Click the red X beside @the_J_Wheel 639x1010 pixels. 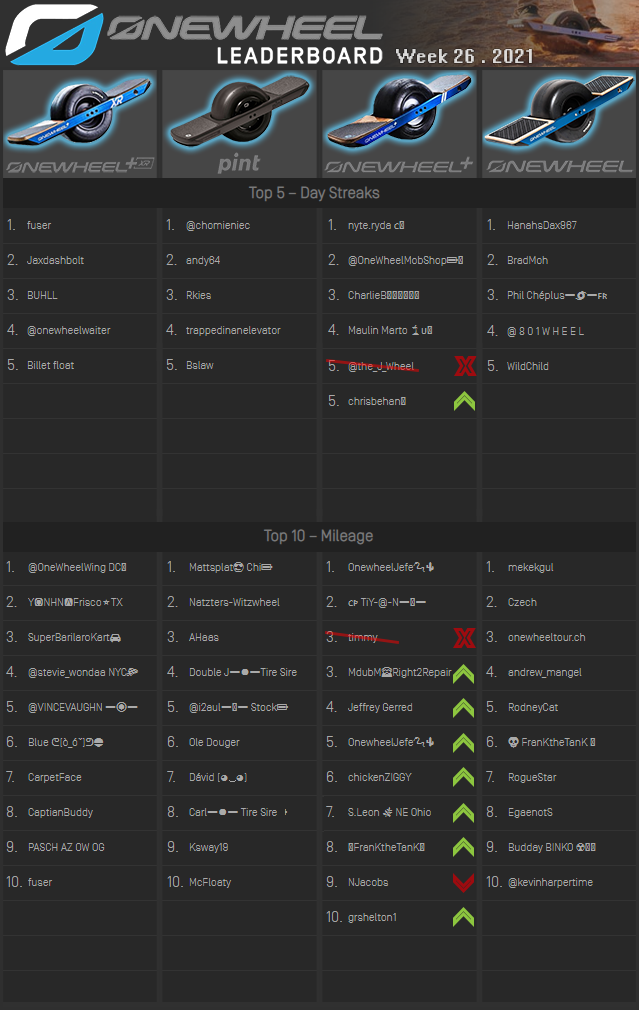click(464, 366)
